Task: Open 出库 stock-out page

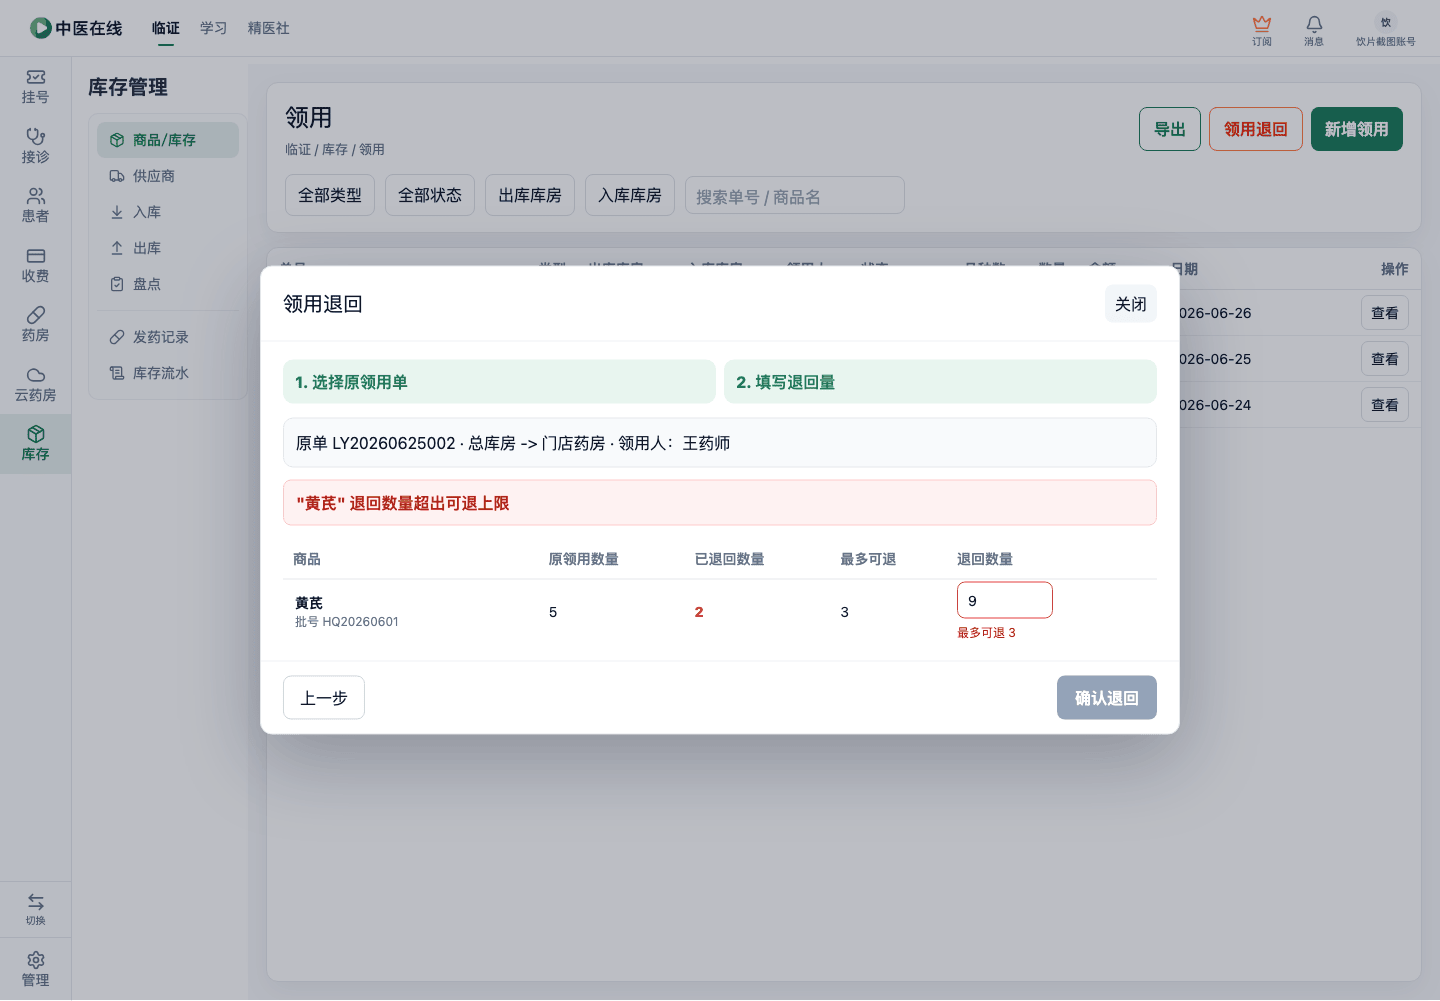Action: 168,248
